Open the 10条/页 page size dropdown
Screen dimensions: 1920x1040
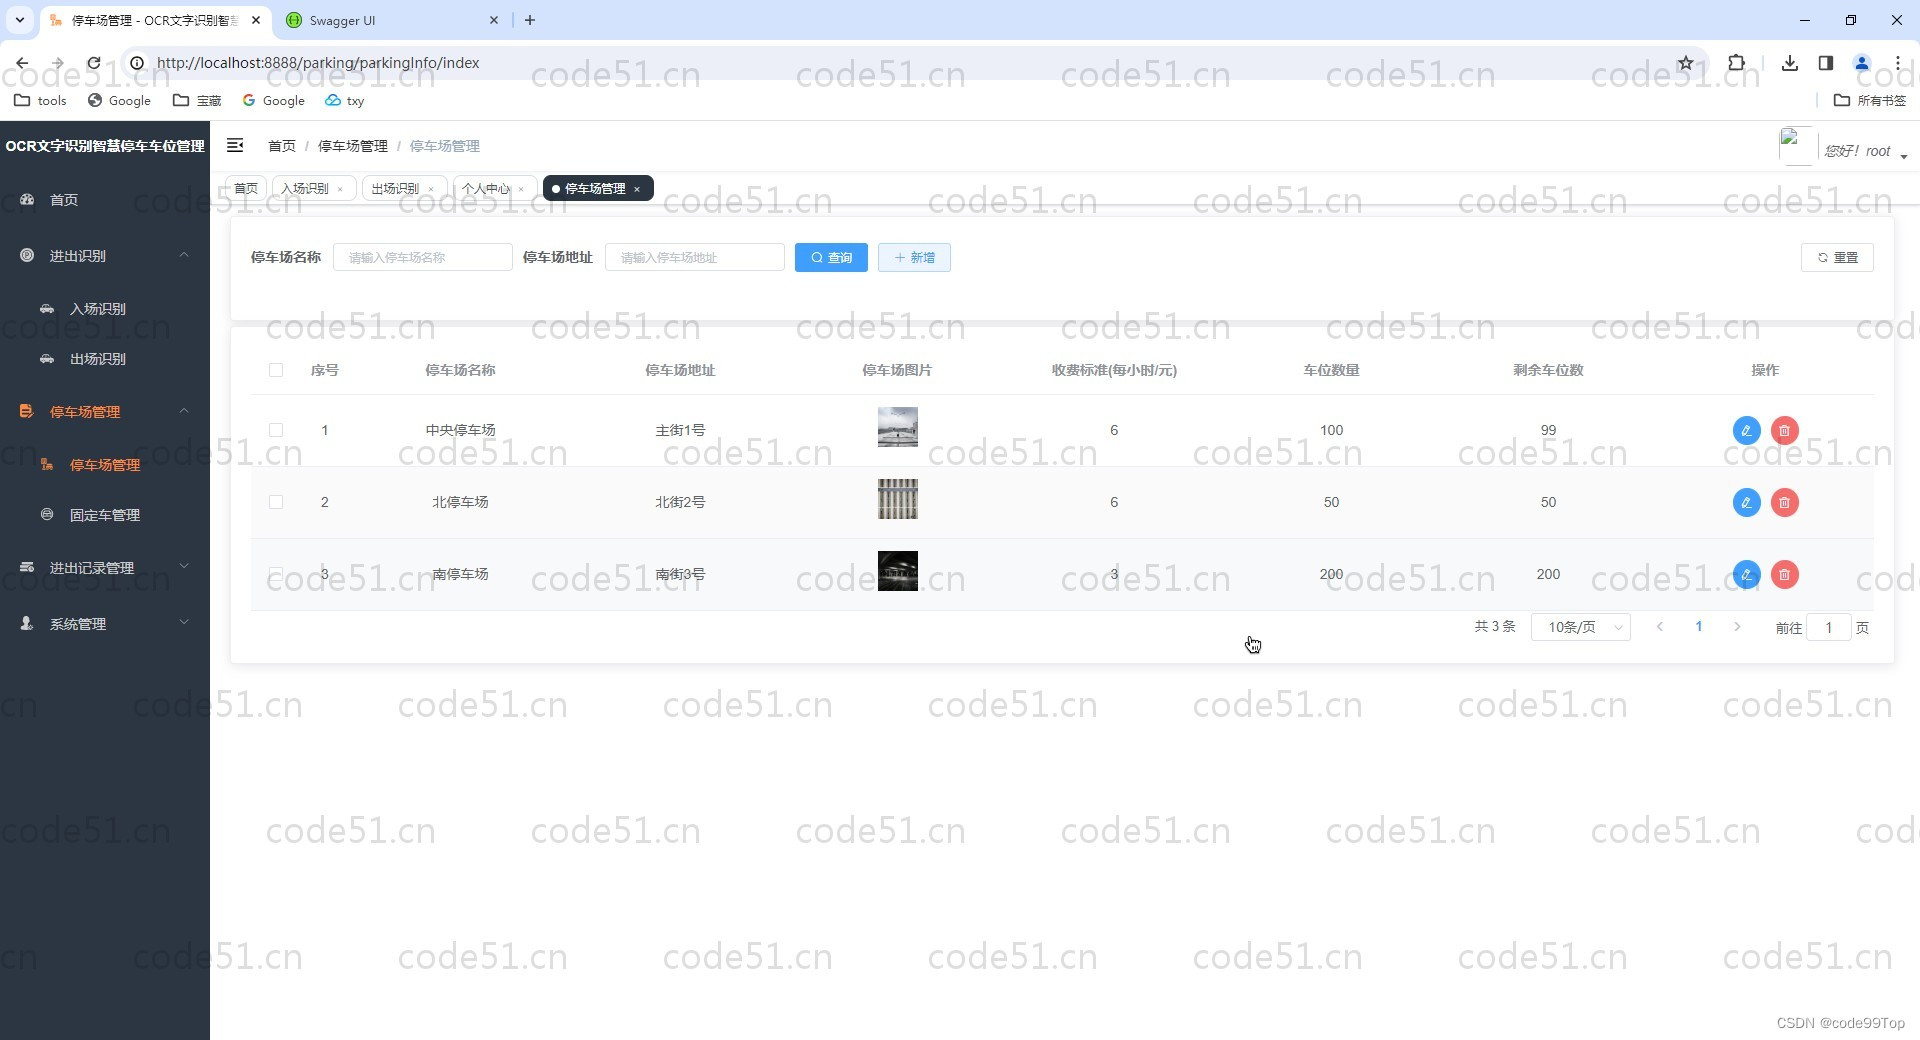tap(1580, 627)
